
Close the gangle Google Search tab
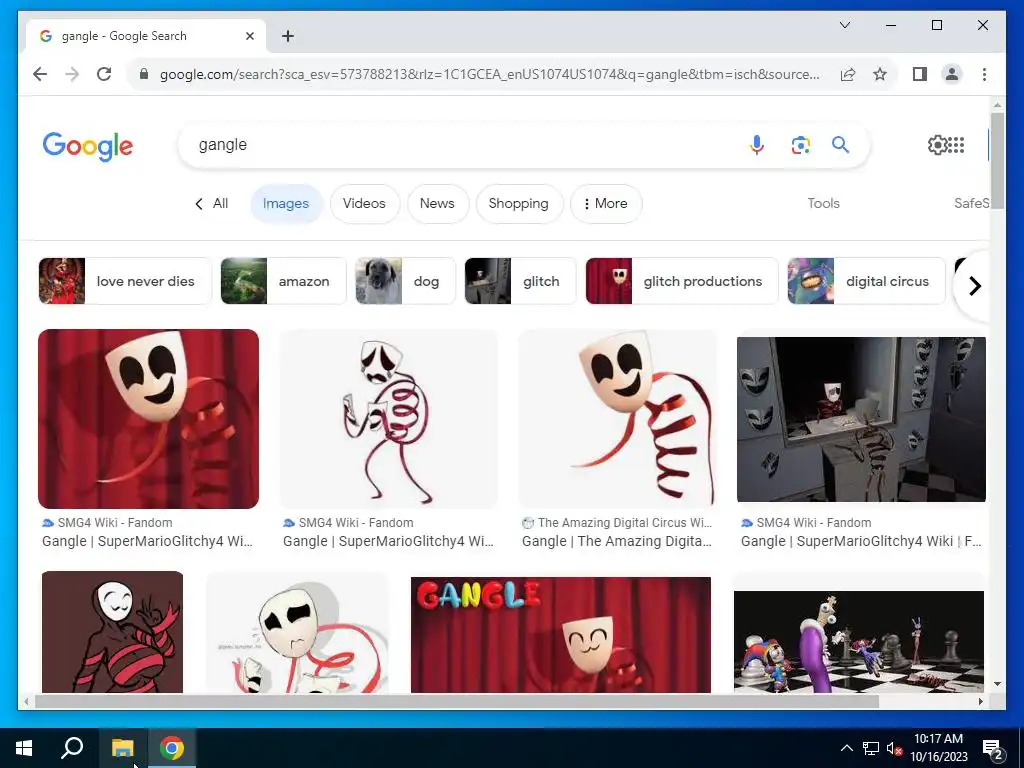tap(249, 36)
